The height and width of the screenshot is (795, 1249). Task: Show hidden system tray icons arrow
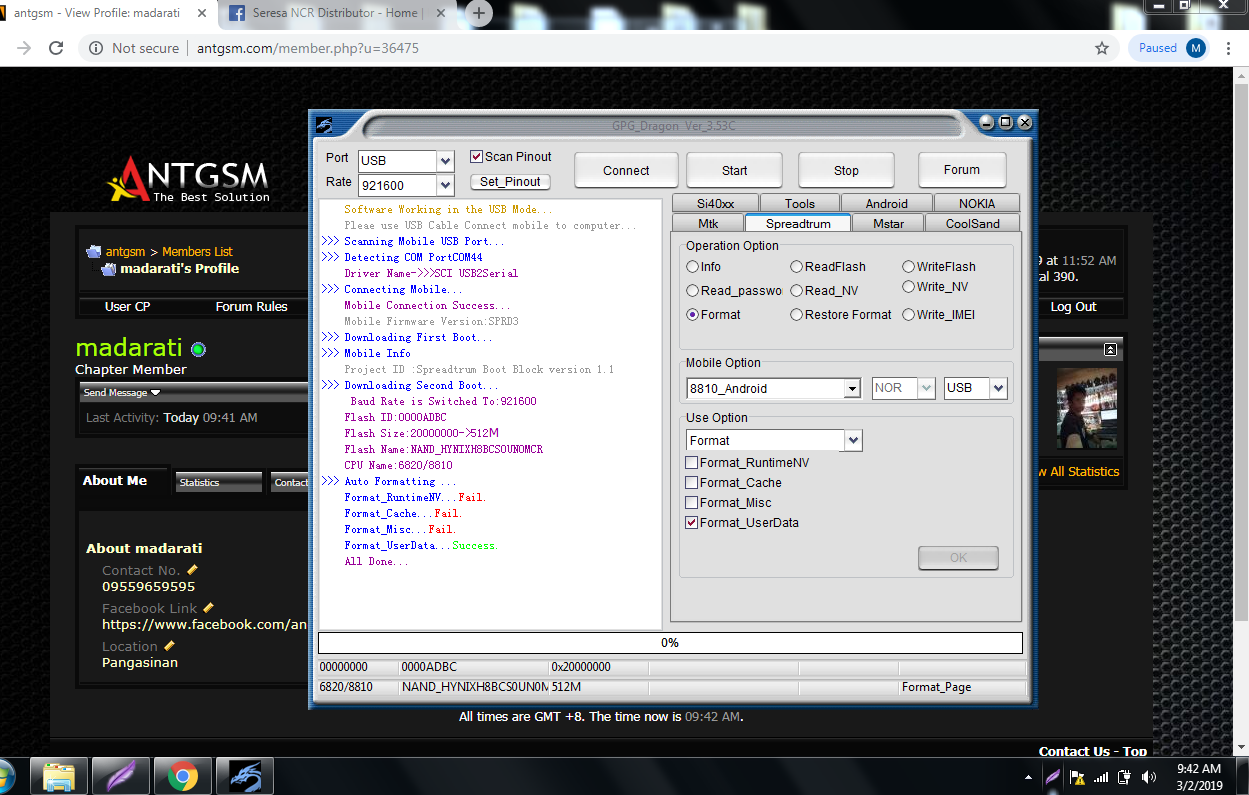(1029, 777)
